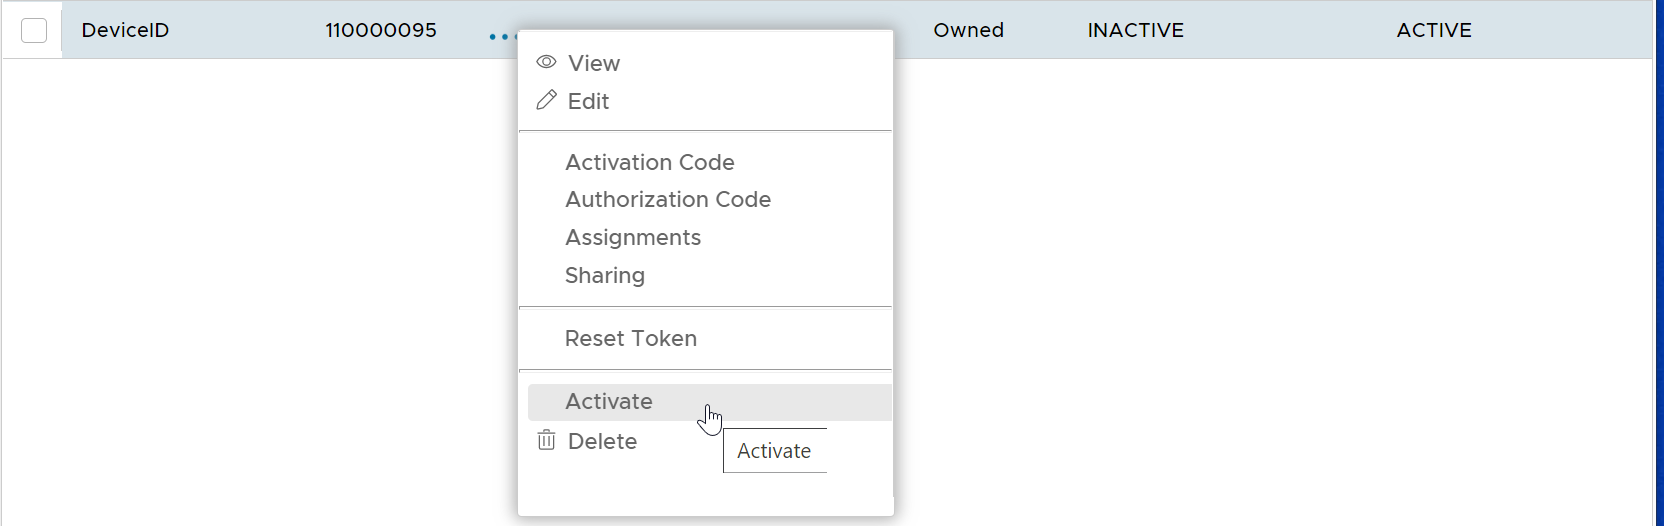This screenshot has height=526, width=1664.
Task: Select the Authorization Code menu entry
Action: click(x=667, y=199)
